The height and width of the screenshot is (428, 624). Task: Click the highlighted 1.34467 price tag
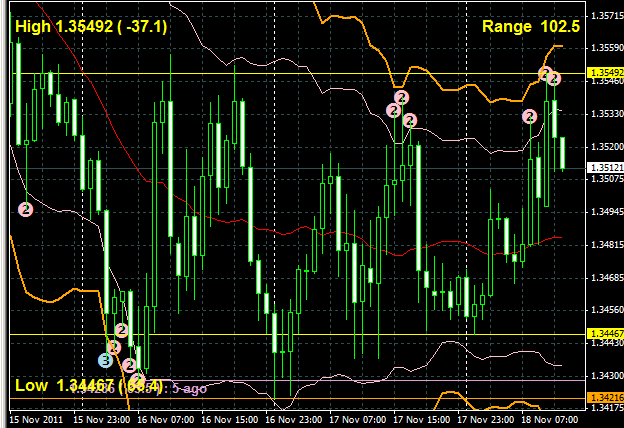603,333
